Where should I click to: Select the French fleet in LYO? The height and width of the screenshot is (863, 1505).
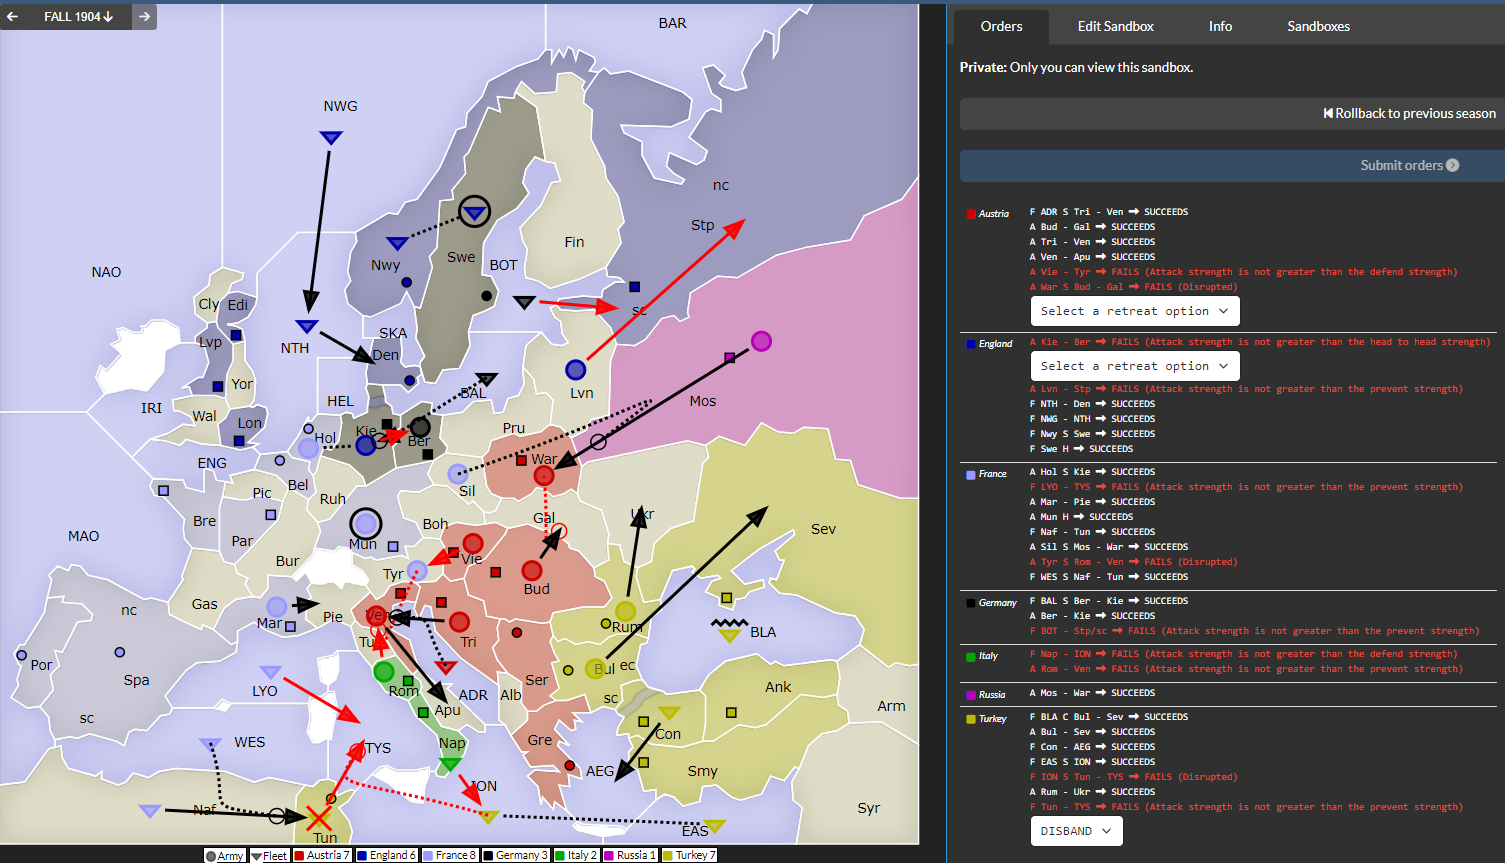coord(270,672)
